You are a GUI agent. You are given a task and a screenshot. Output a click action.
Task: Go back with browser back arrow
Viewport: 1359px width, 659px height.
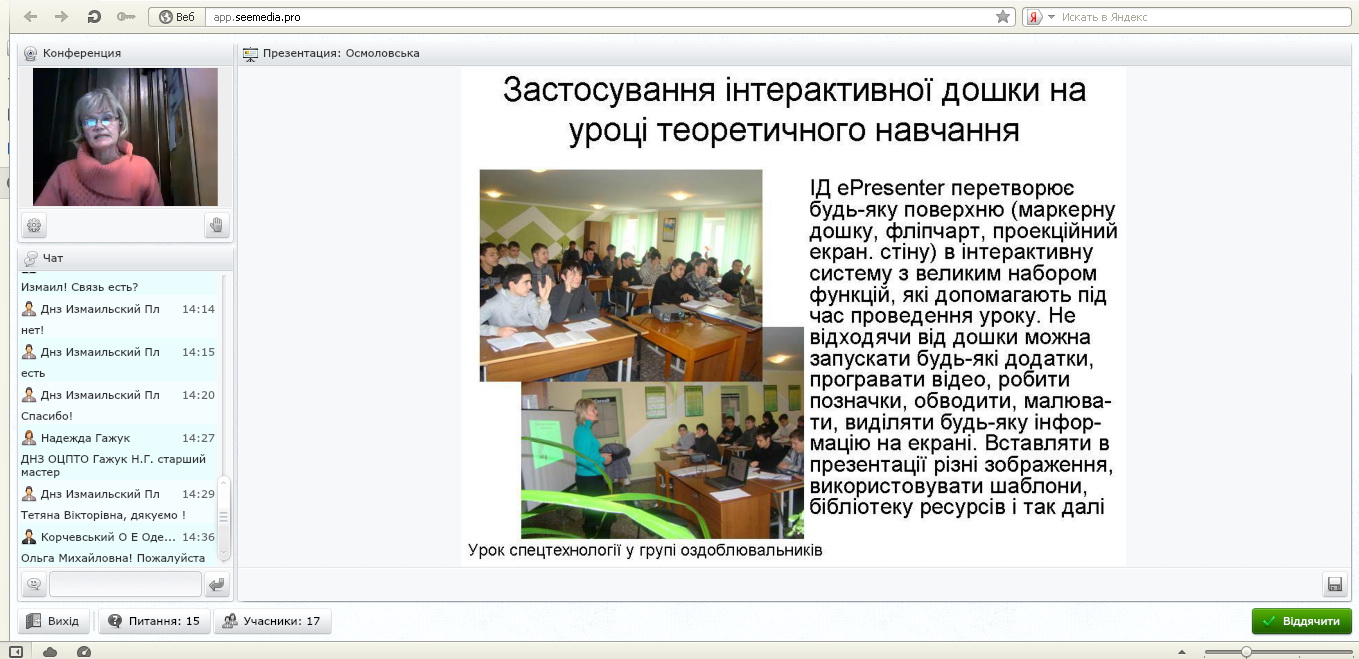pyautogui.click(x=30, y=17)
